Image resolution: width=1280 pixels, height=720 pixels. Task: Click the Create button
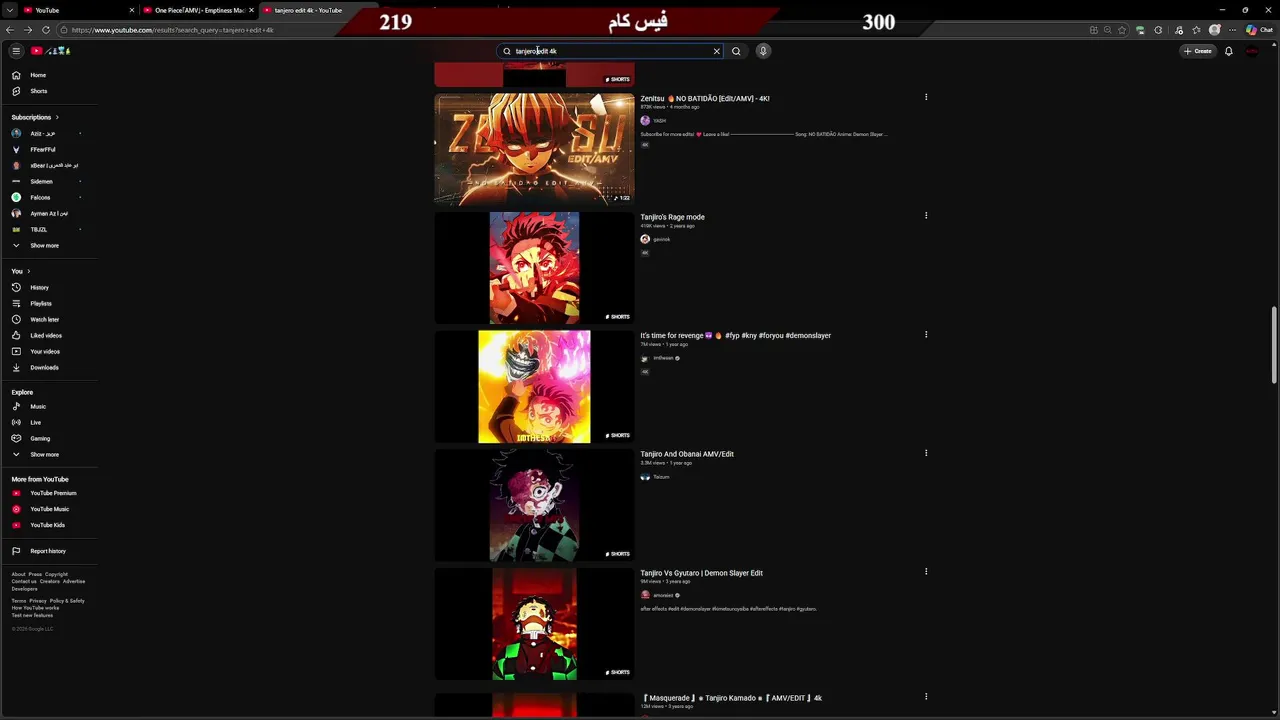[x=1198, y=51]
